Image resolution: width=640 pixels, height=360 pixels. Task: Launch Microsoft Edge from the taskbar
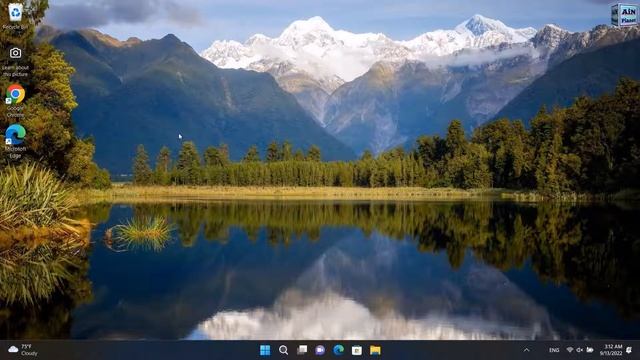click(338, 350)
